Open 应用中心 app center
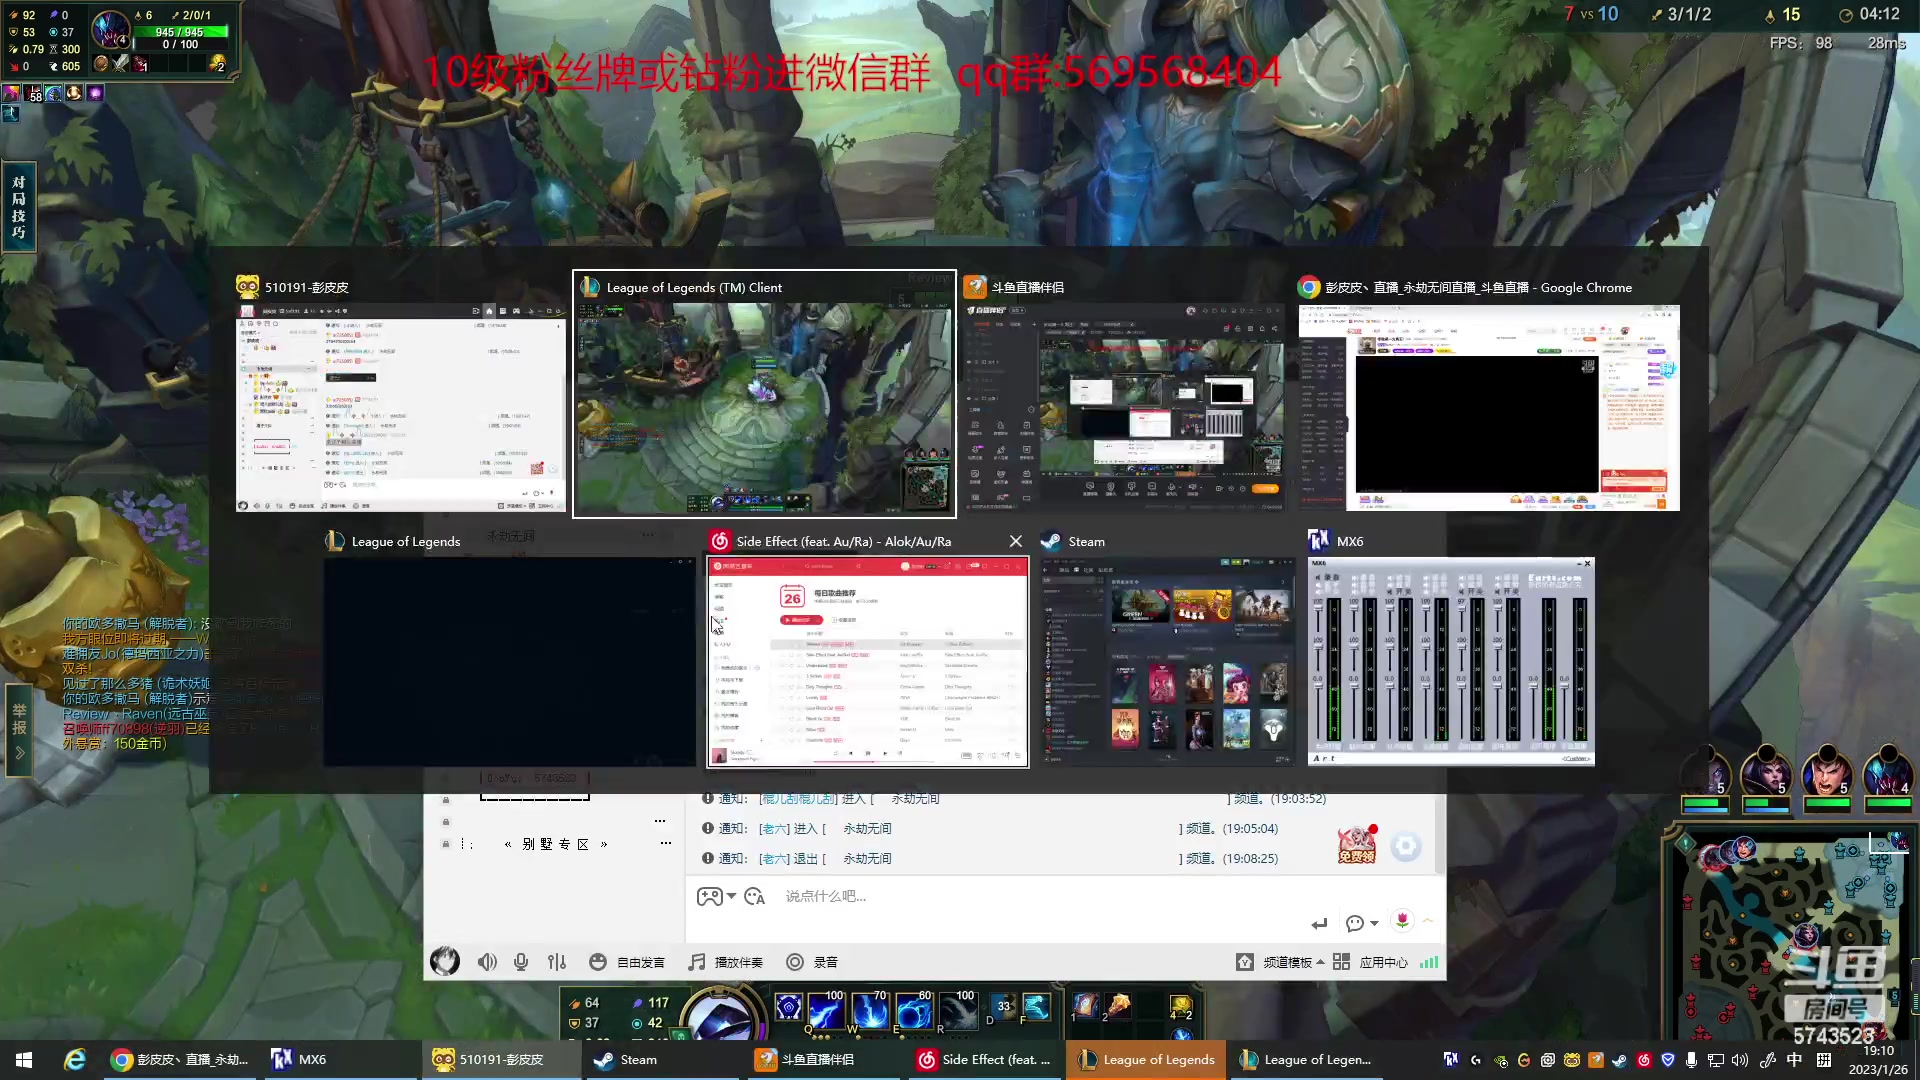This screenshot has height=1080, width=1920. tap(1370, 962)
